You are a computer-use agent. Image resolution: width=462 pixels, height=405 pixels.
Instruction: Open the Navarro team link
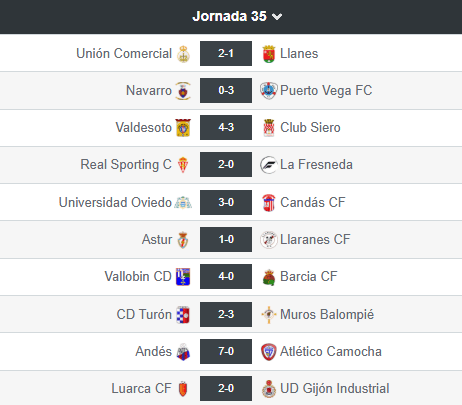click(x=149, y=90)
